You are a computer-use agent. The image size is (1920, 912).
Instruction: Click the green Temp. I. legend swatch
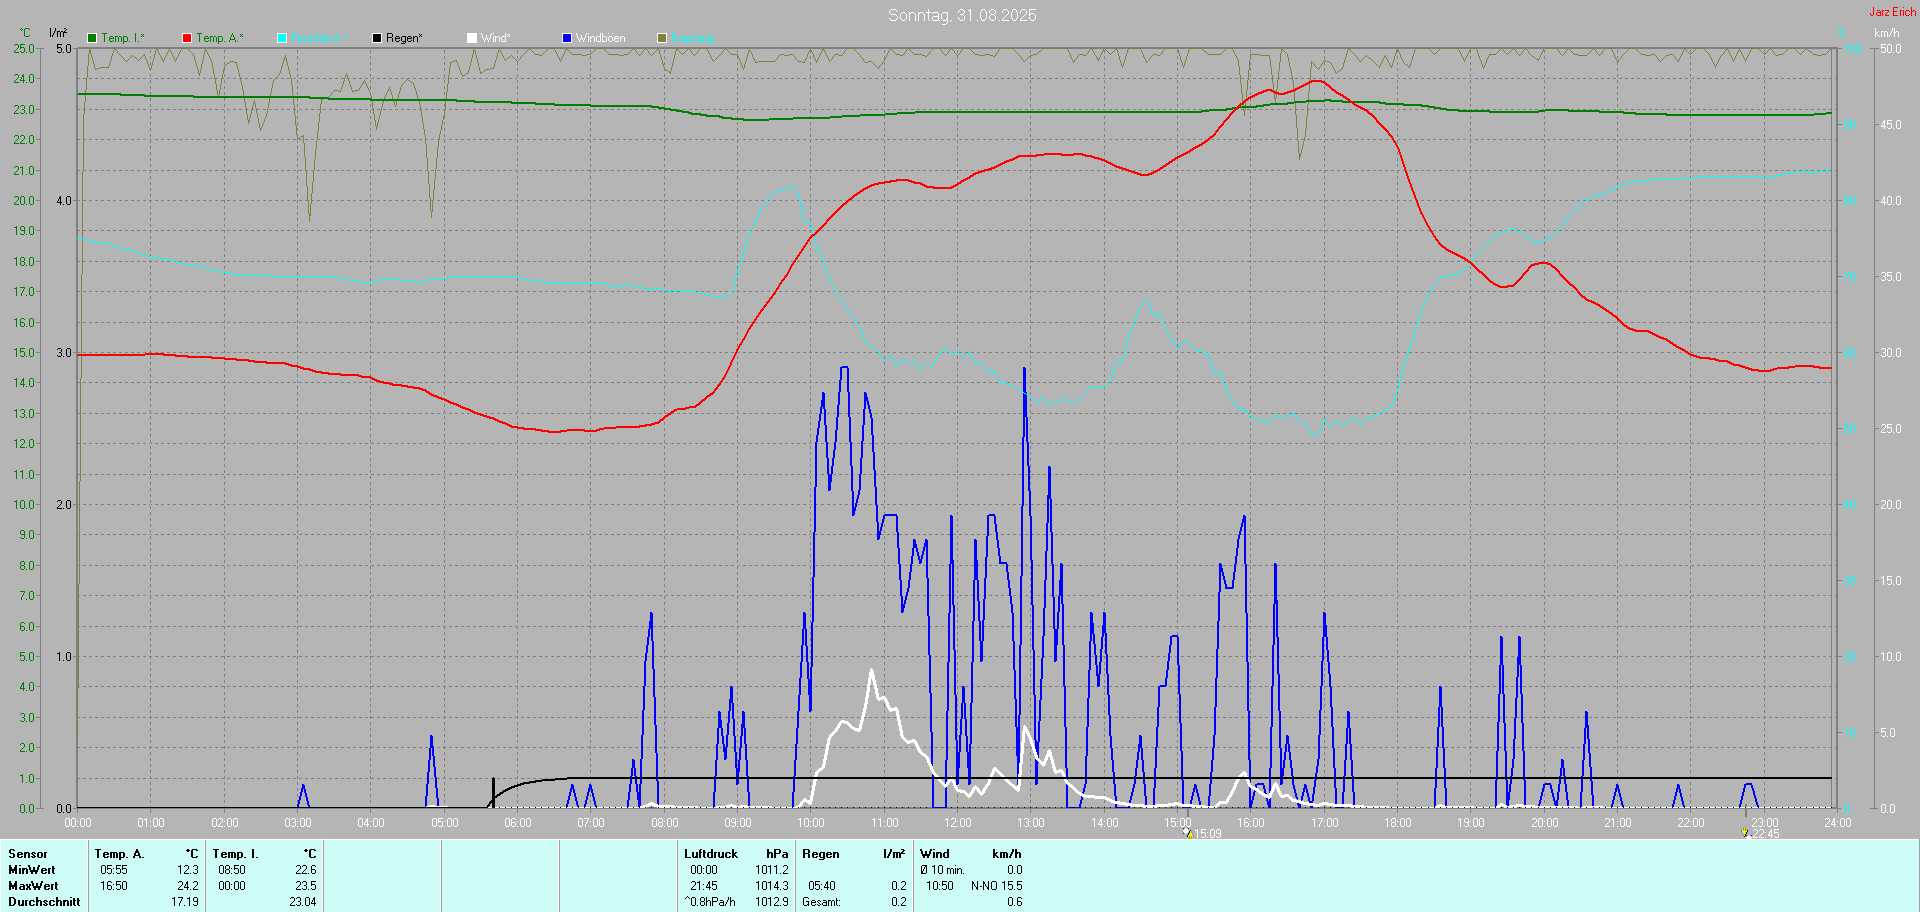coord(92,38)
